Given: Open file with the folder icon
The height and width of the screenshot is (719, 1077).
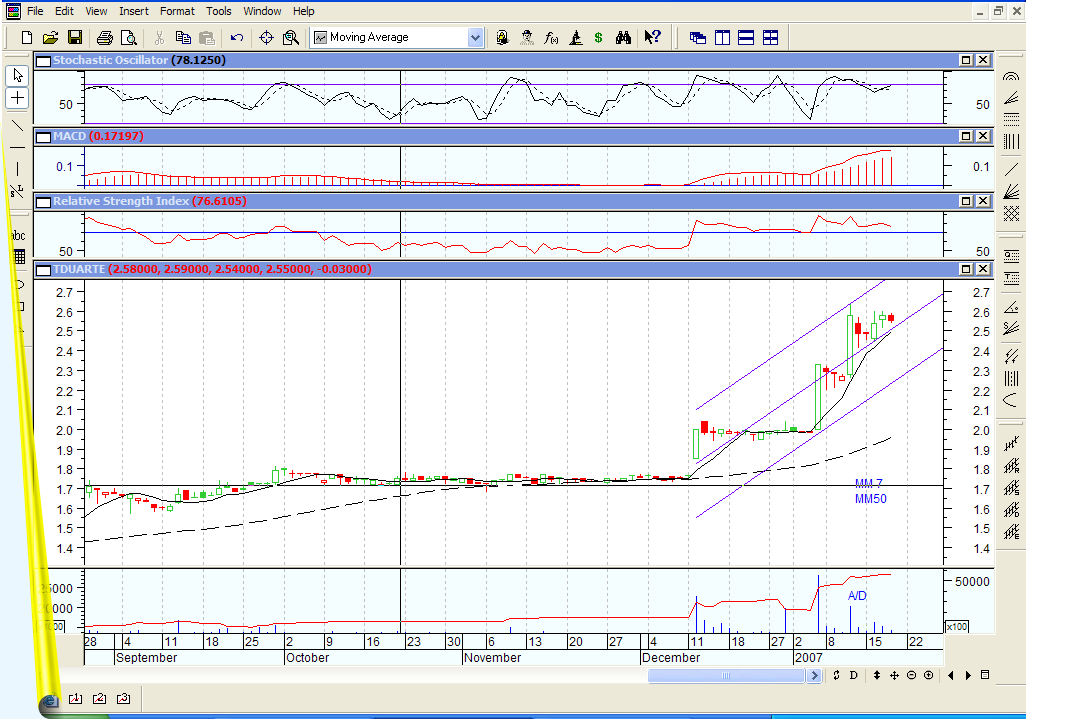Looking at the screenshot, I should (x=50, y=38).
